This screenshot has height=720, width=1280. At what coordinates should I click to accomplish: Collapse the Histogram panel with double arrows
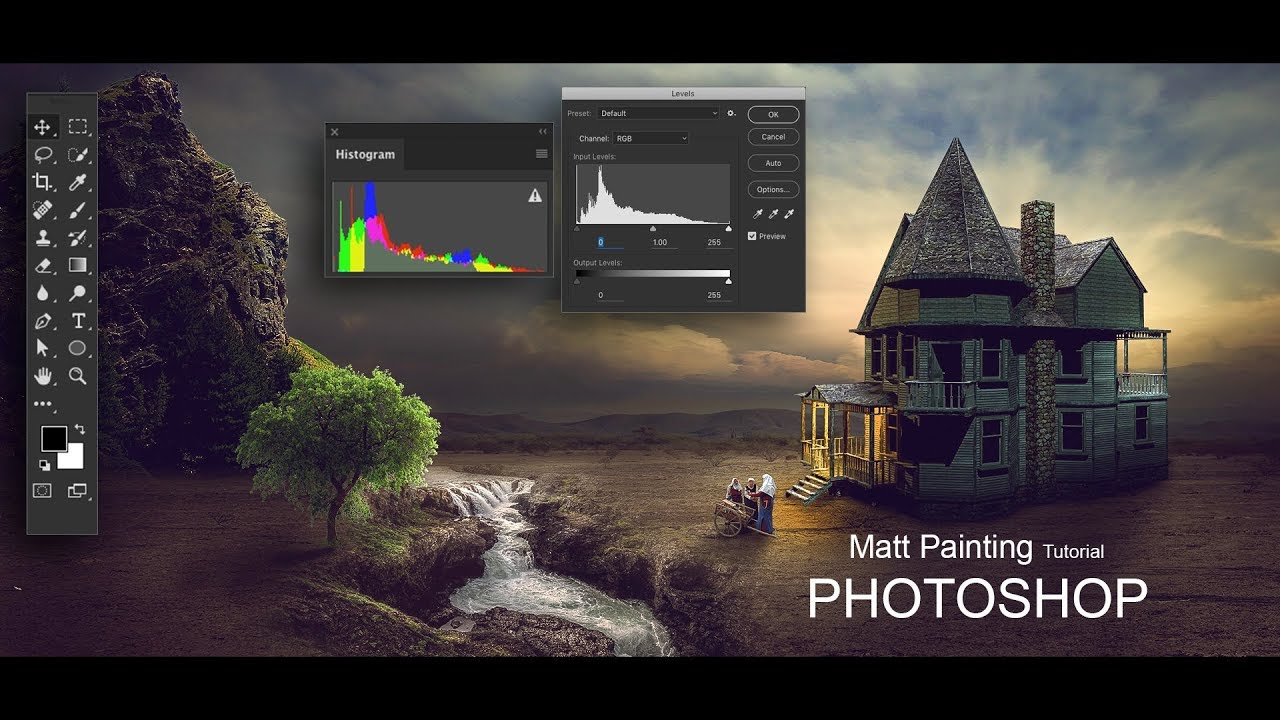pos(543,131)
